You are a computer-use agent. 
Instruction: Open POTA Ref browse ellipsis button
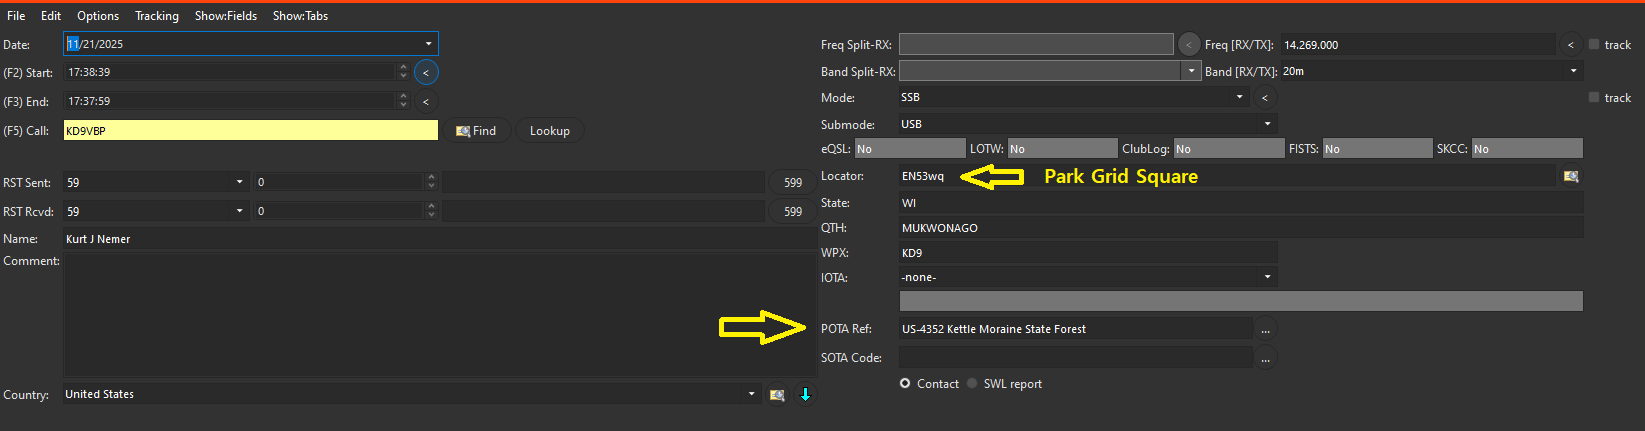(x=1265, y=329)
